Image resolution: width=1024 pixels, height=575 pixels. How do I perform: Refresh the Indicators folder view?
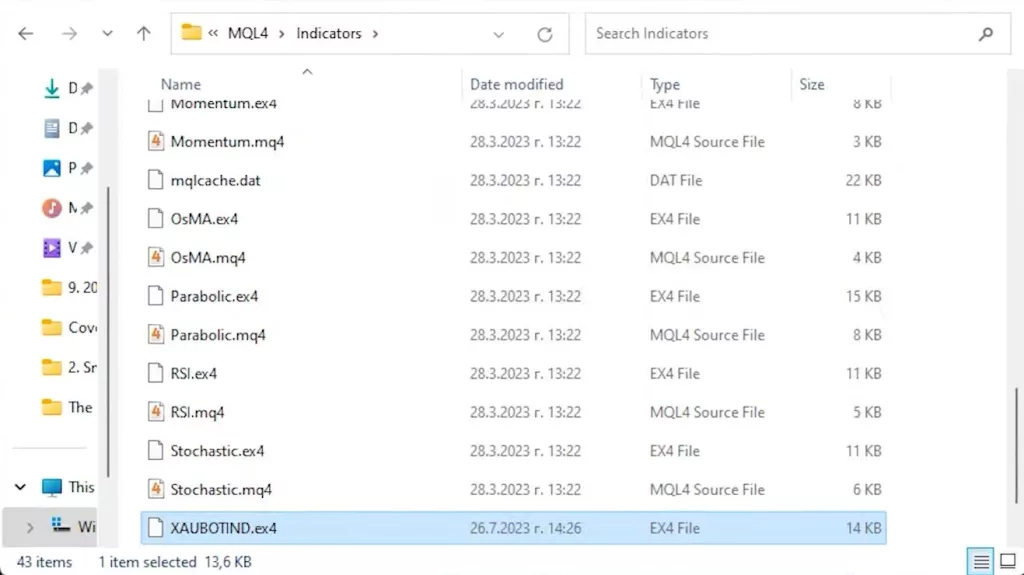(545, 34)
